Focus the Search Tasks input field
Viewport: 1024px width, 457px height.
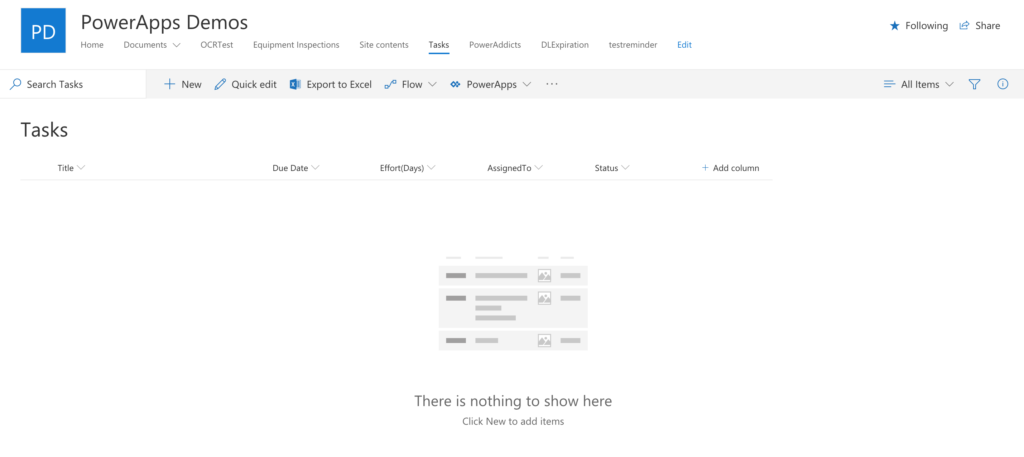click(x=73, y=84)
